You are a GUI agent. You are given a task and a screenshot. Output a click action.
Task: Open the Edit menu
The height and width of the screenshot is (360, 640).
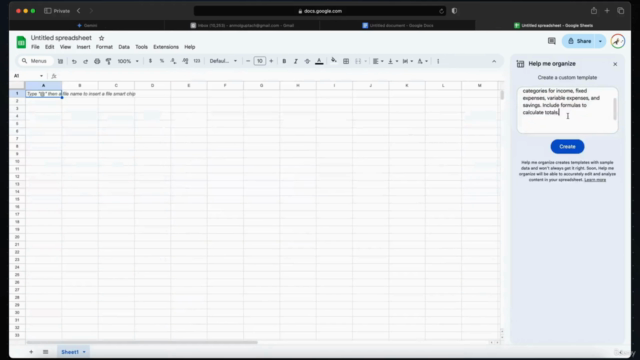49,47
